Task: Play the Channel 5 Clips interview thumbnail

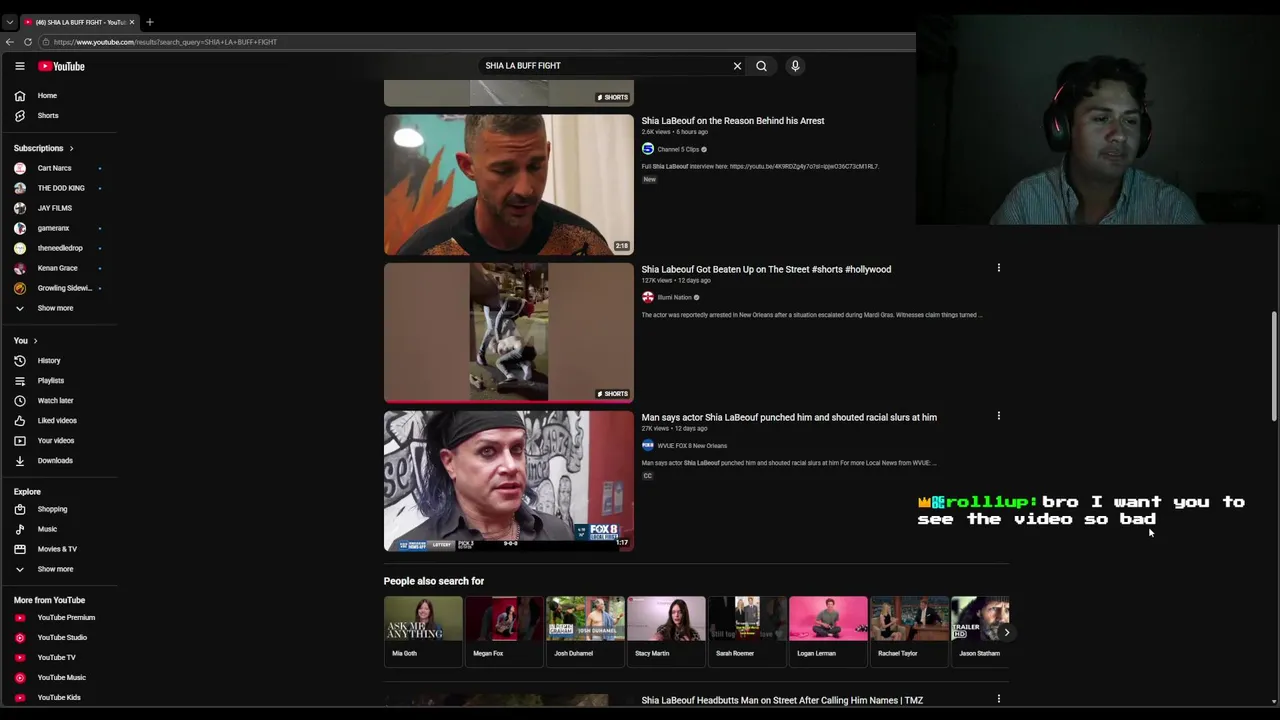Action: click(508, 184)
